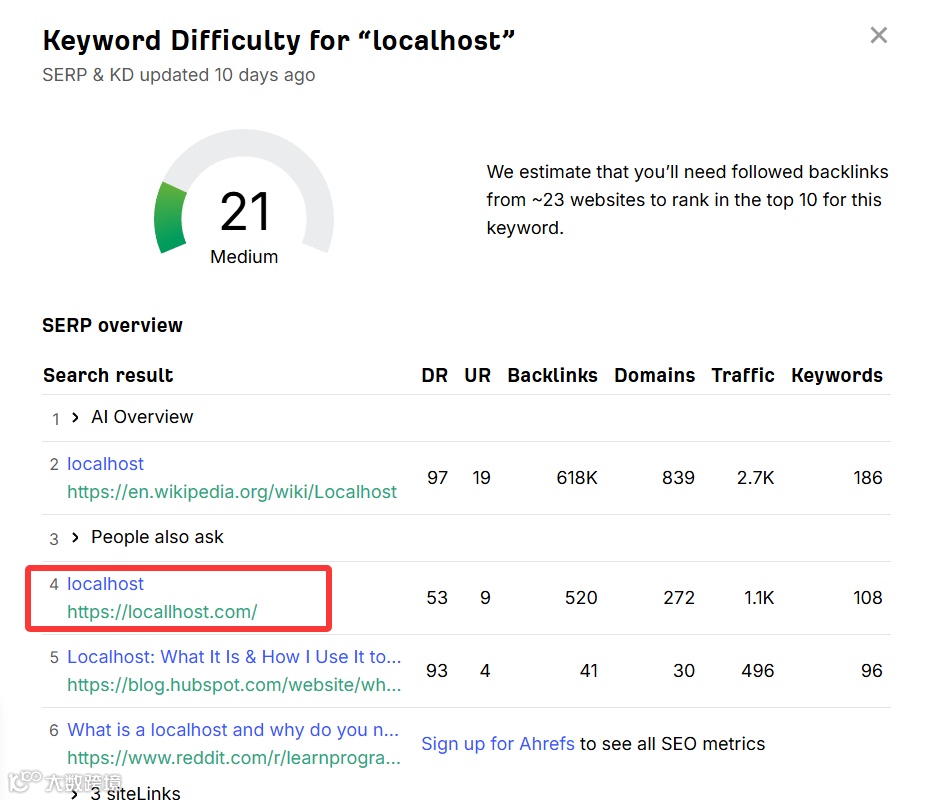The height and width of the screenshot is (800, 930).
Task: Expand the People also ask row
Action: click(76, 538)
